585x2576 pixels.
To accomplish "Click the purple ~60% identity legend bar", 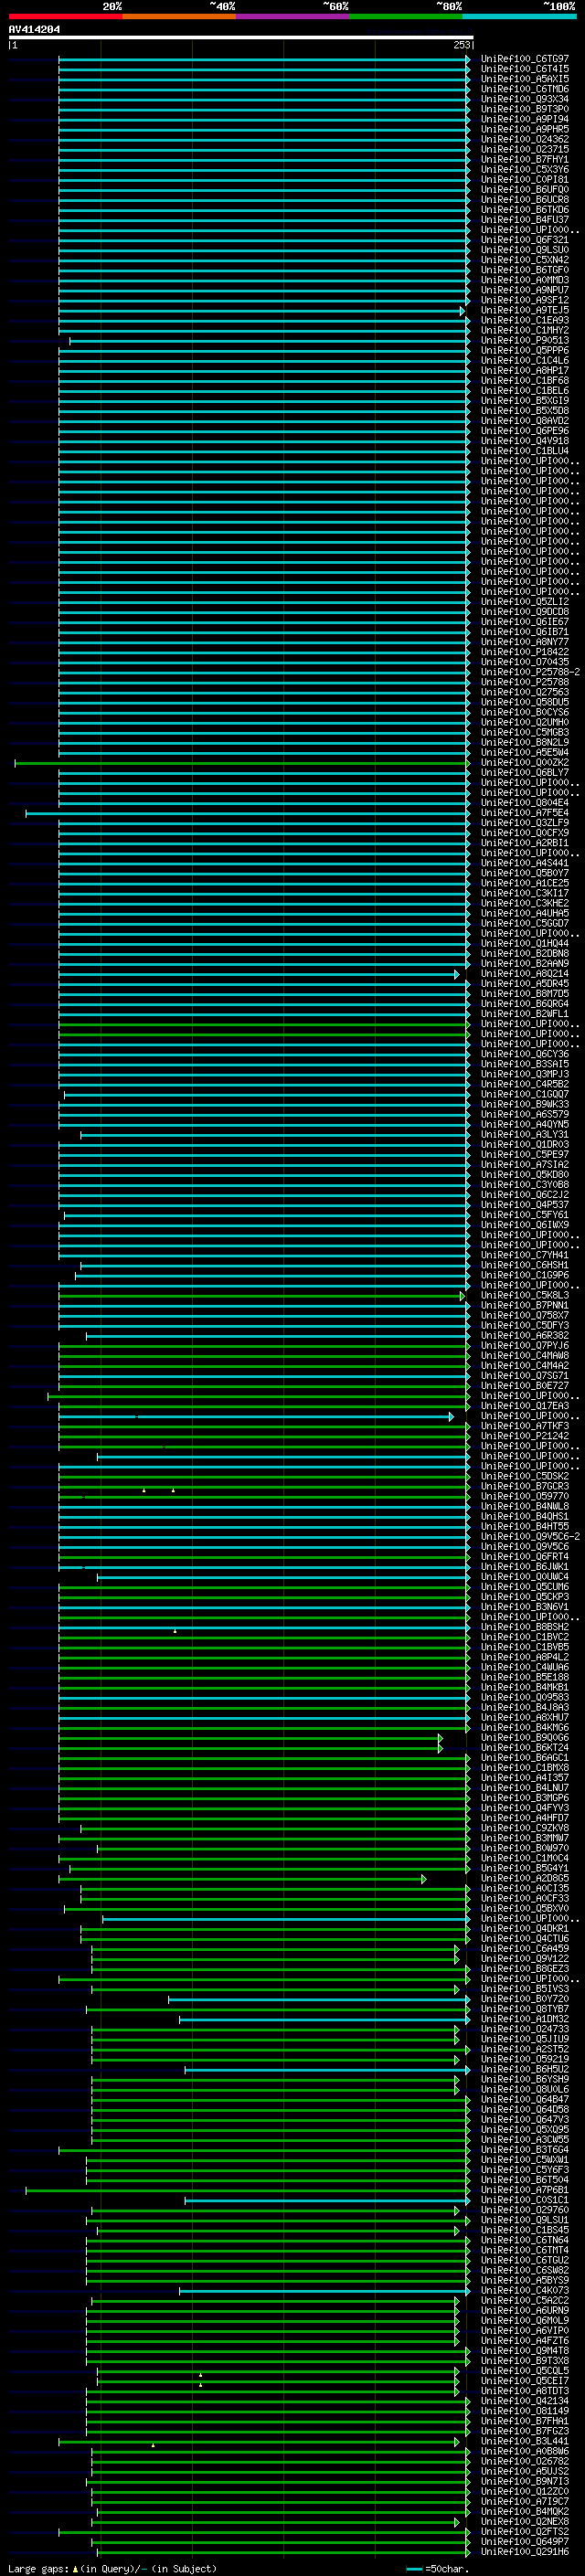I will point(293,16).
